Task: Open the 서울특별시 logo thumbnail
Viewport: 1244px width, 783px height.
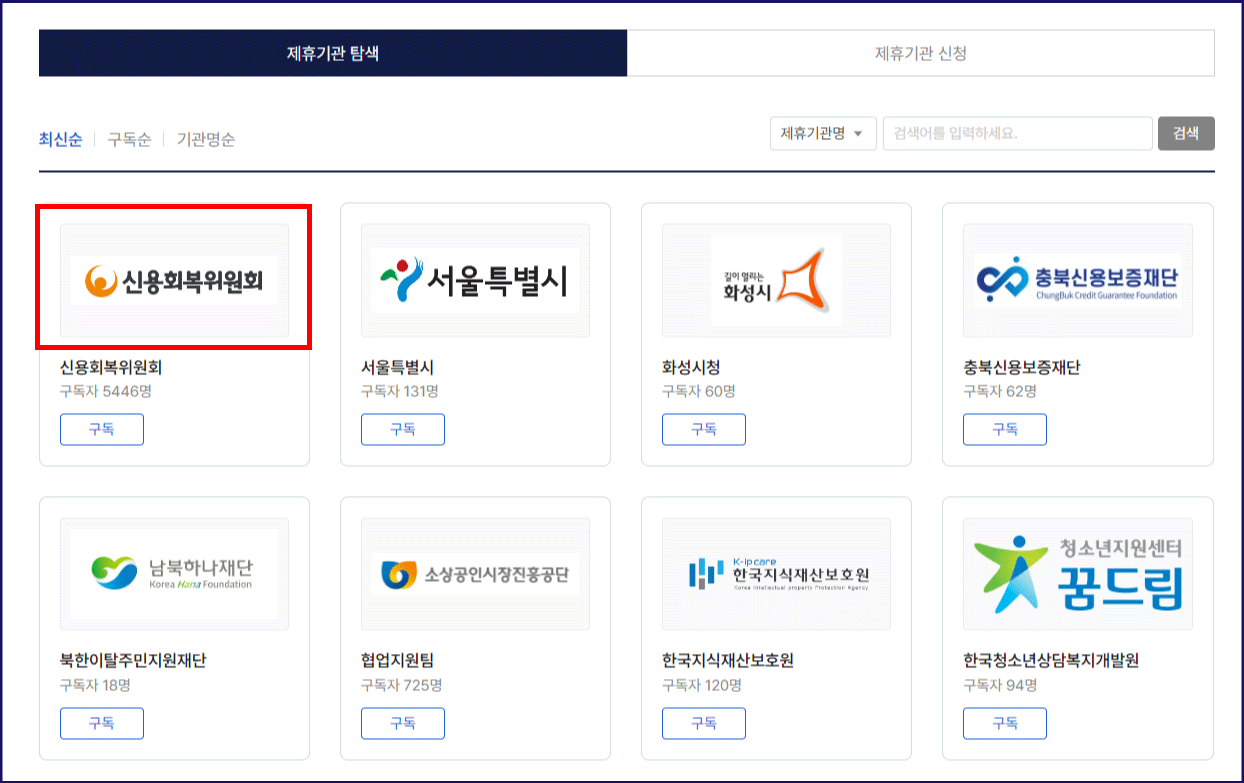Action: coord(475,280)
